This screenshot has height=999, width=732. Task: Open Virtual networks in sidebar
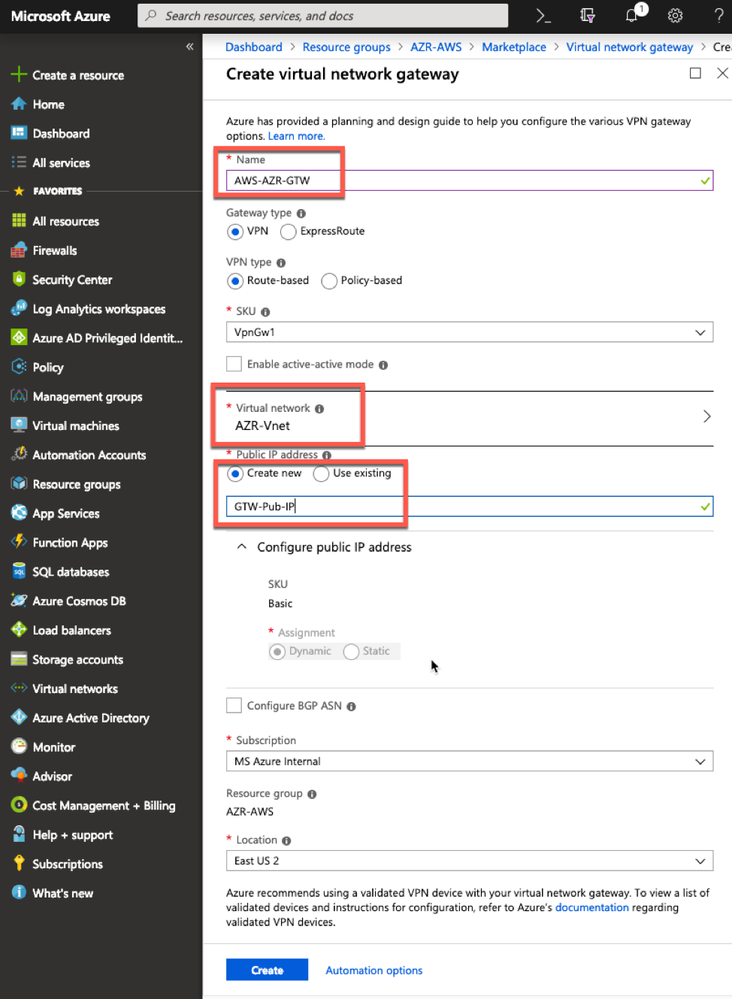pos(75,689)
